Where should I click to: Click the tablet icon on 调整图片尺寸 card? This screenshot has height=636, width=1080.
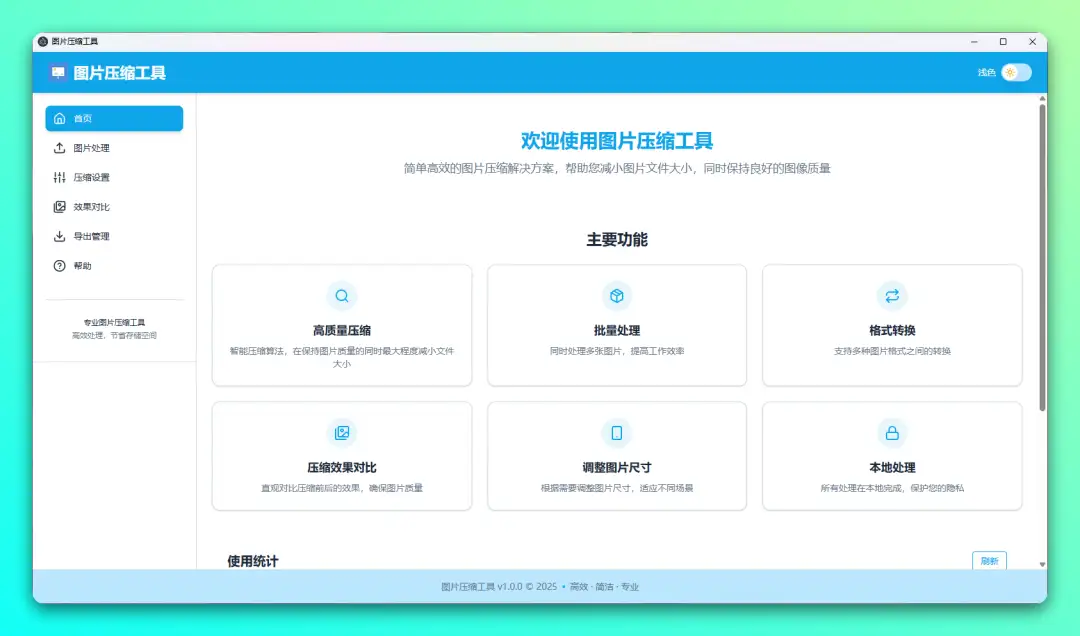coord(617,433)
